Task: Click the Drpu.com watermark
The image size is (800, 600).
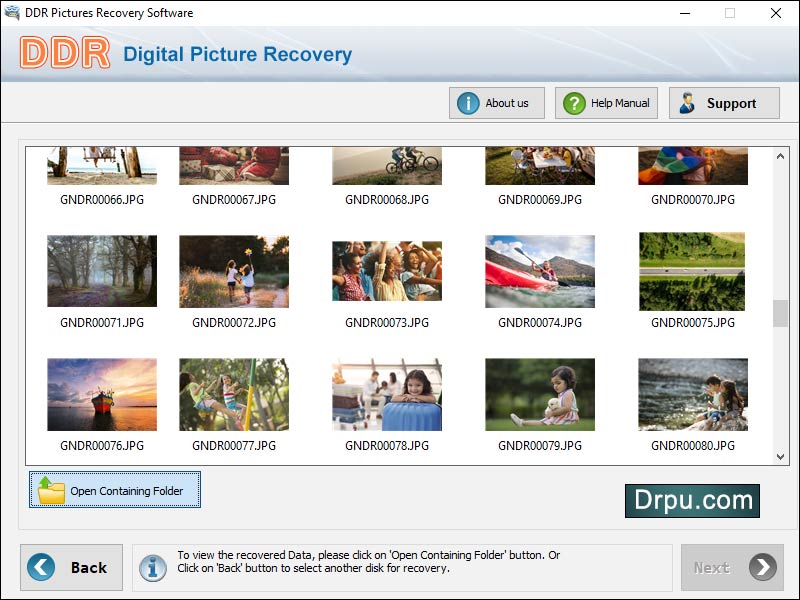Action: 693,500
